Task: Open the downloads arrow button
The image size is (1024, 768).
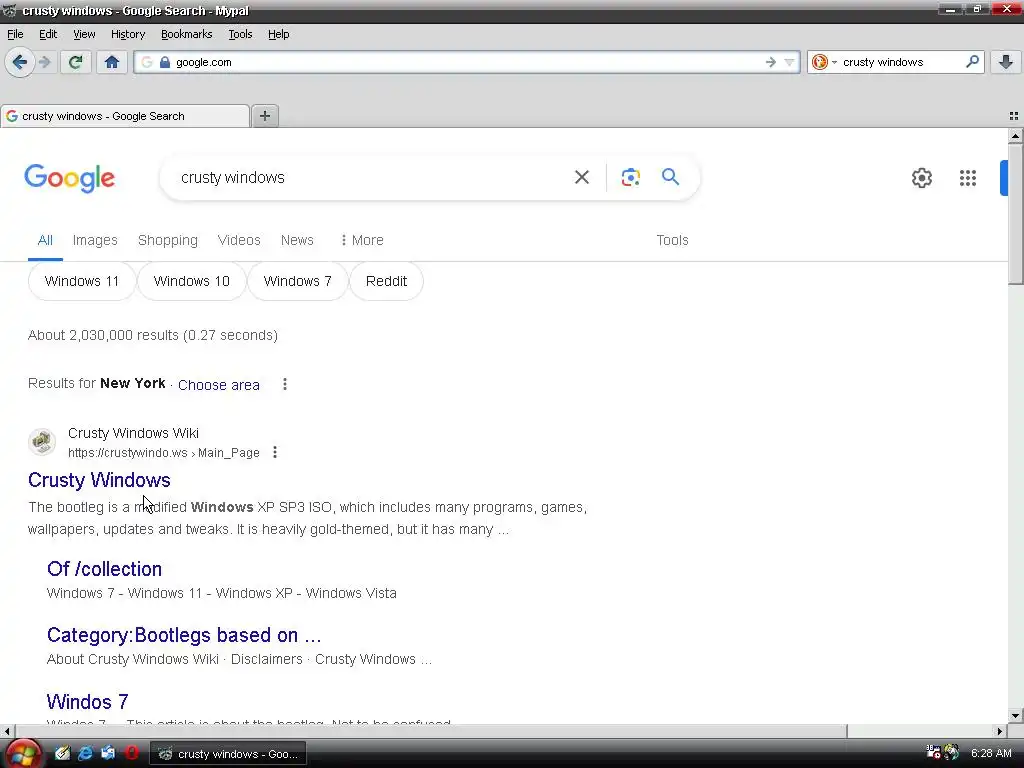Action: point(1006,62)
